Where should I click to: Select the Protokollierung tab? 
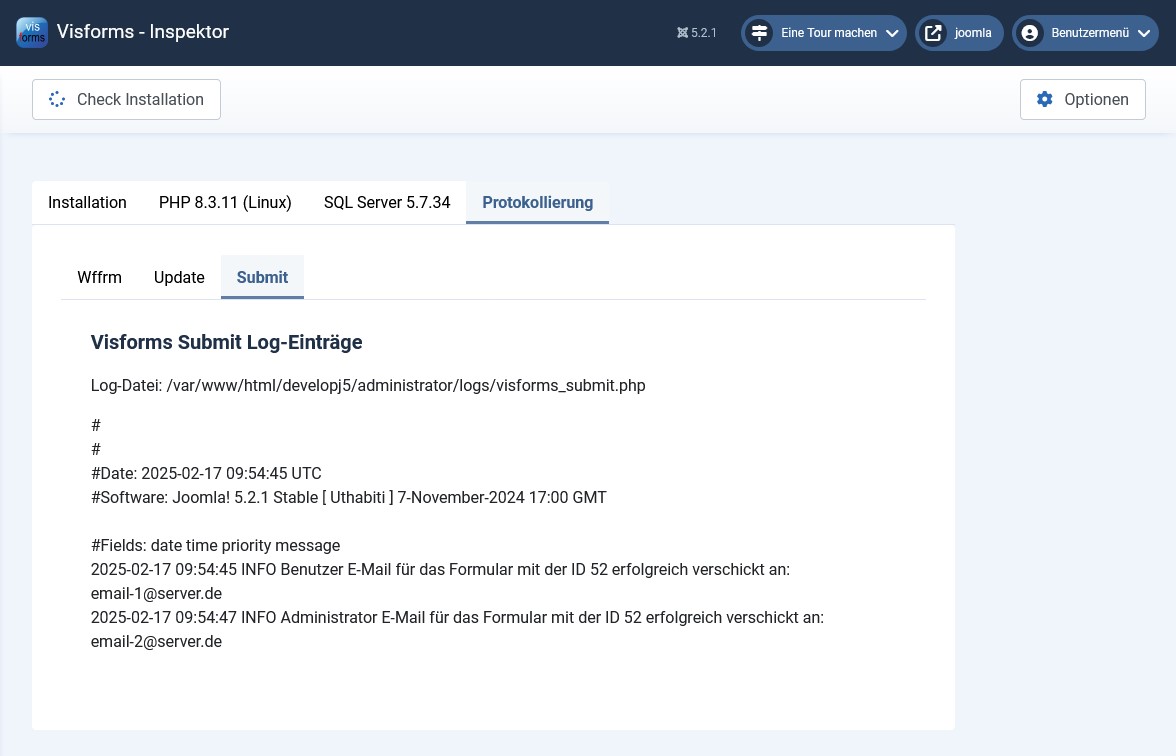(537, 202)
